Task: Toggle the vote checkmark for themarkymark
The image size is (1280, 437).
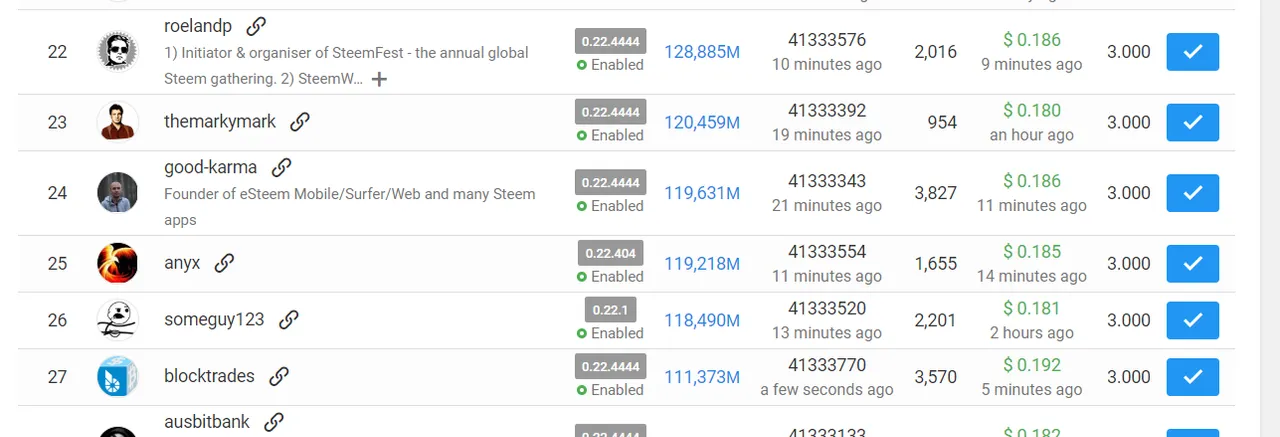Action: (1192, 122)
